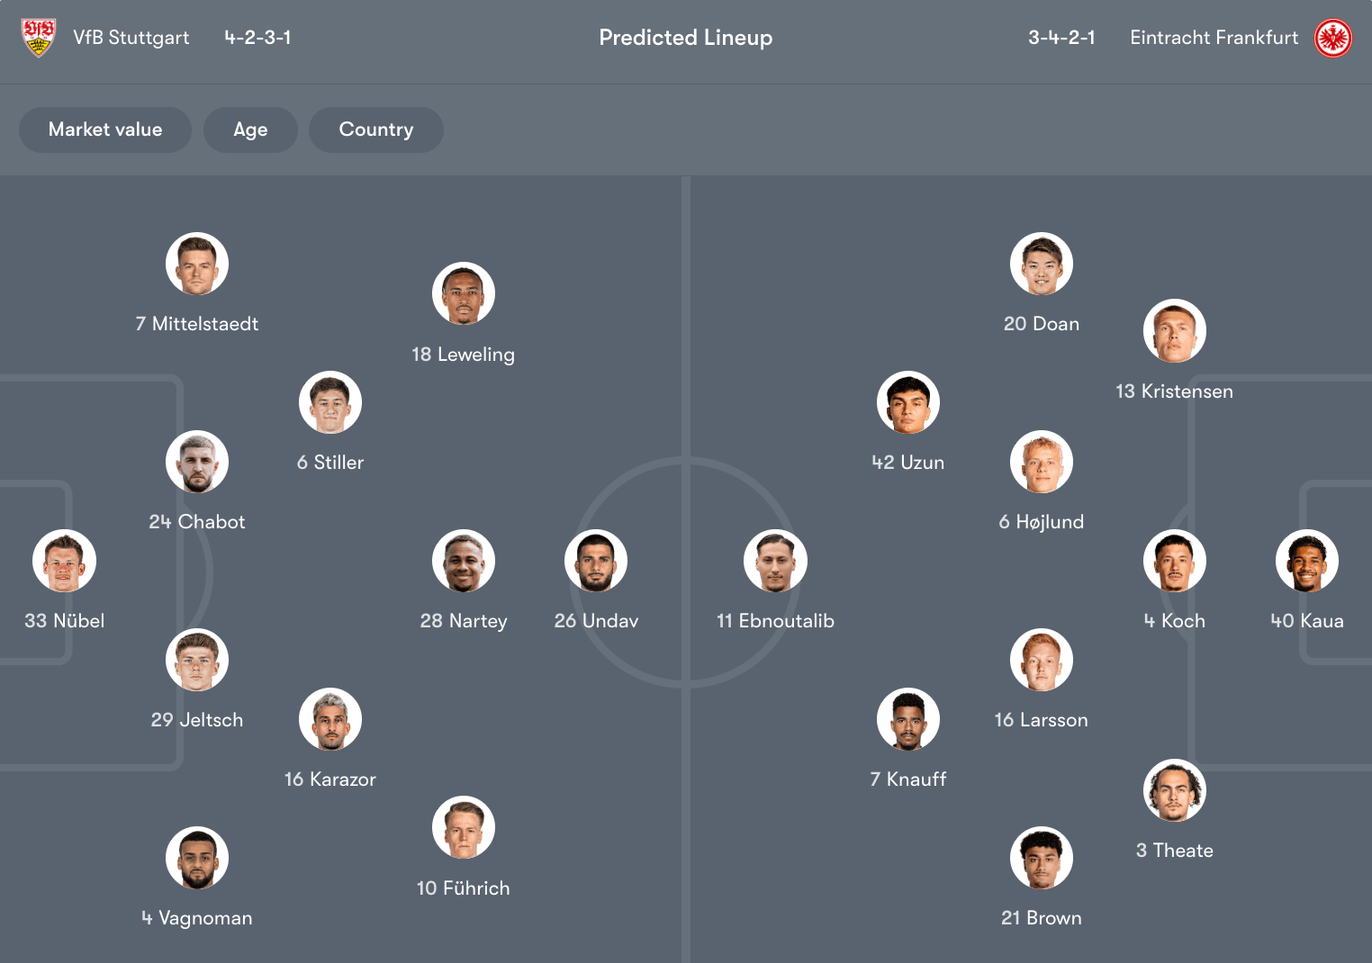
Task: Select 10 Führich's portrait
Action: 463,827
